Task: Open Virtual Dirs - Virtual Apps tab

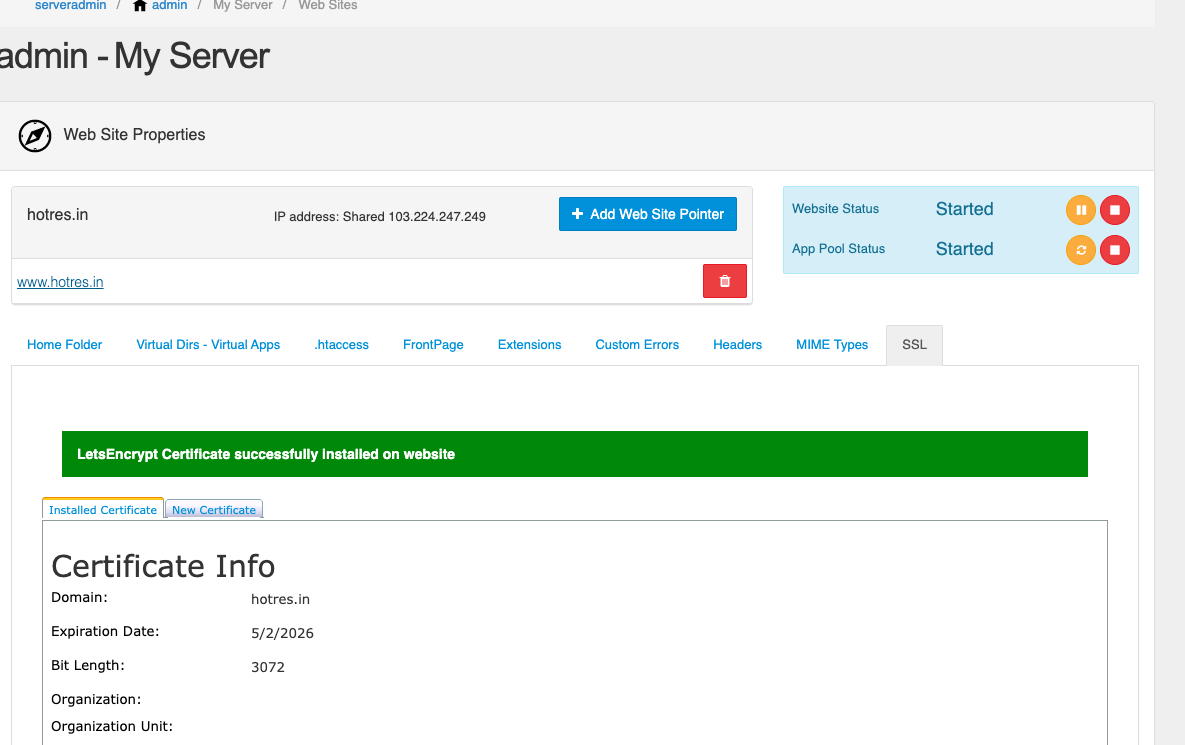Action: click(x=208, y=345)
